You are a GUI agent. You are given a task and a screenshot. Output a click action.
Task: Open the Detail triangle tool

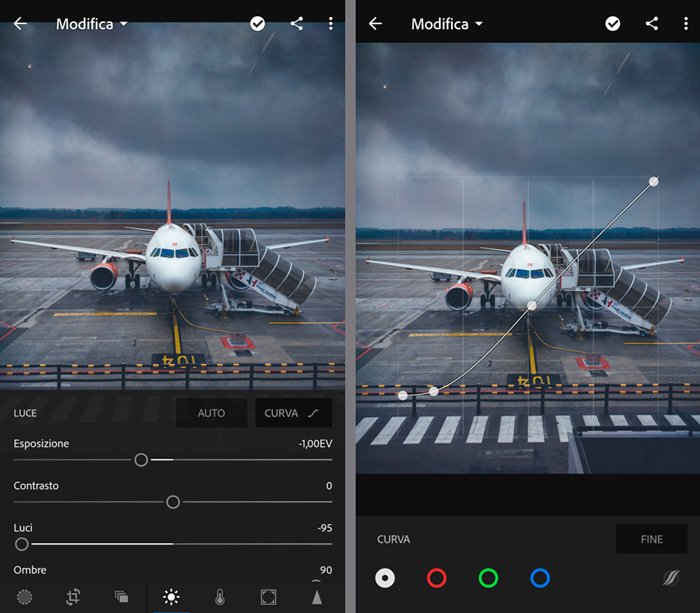pyautogui.click(x=317, y=597)
